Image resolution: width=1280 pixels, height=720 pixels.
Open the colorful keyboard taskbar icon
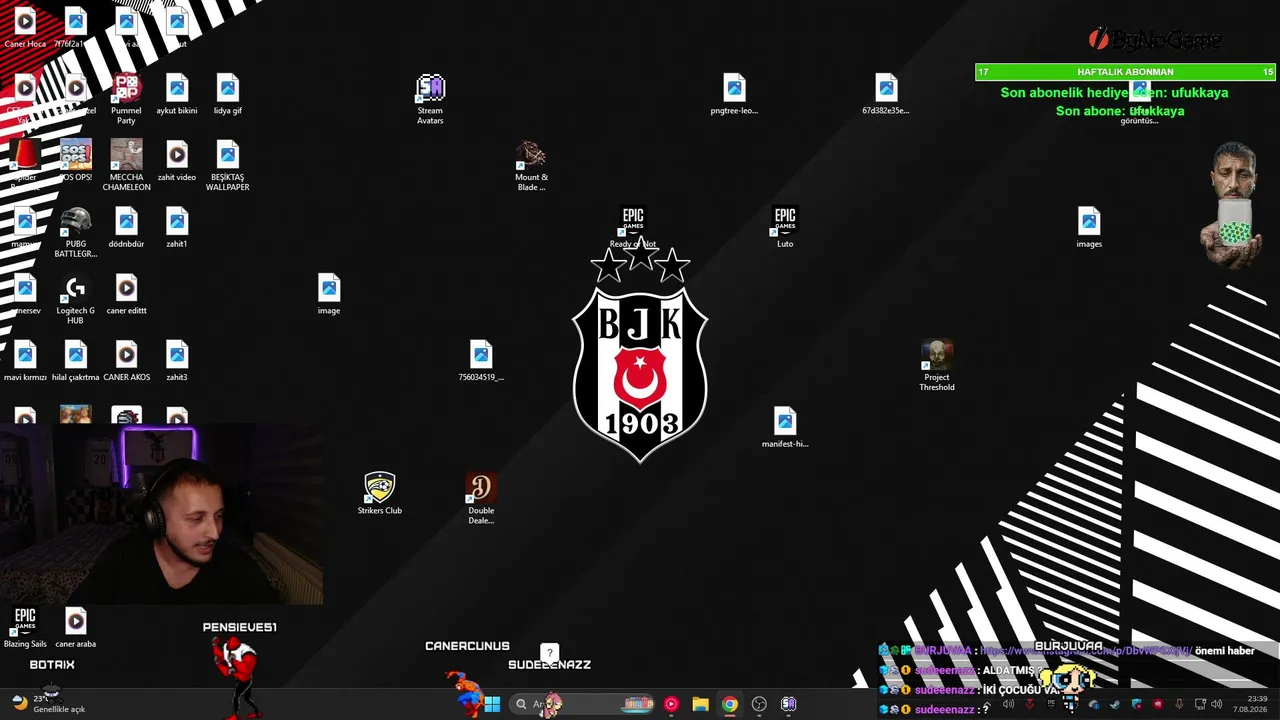tap(638, 704)
